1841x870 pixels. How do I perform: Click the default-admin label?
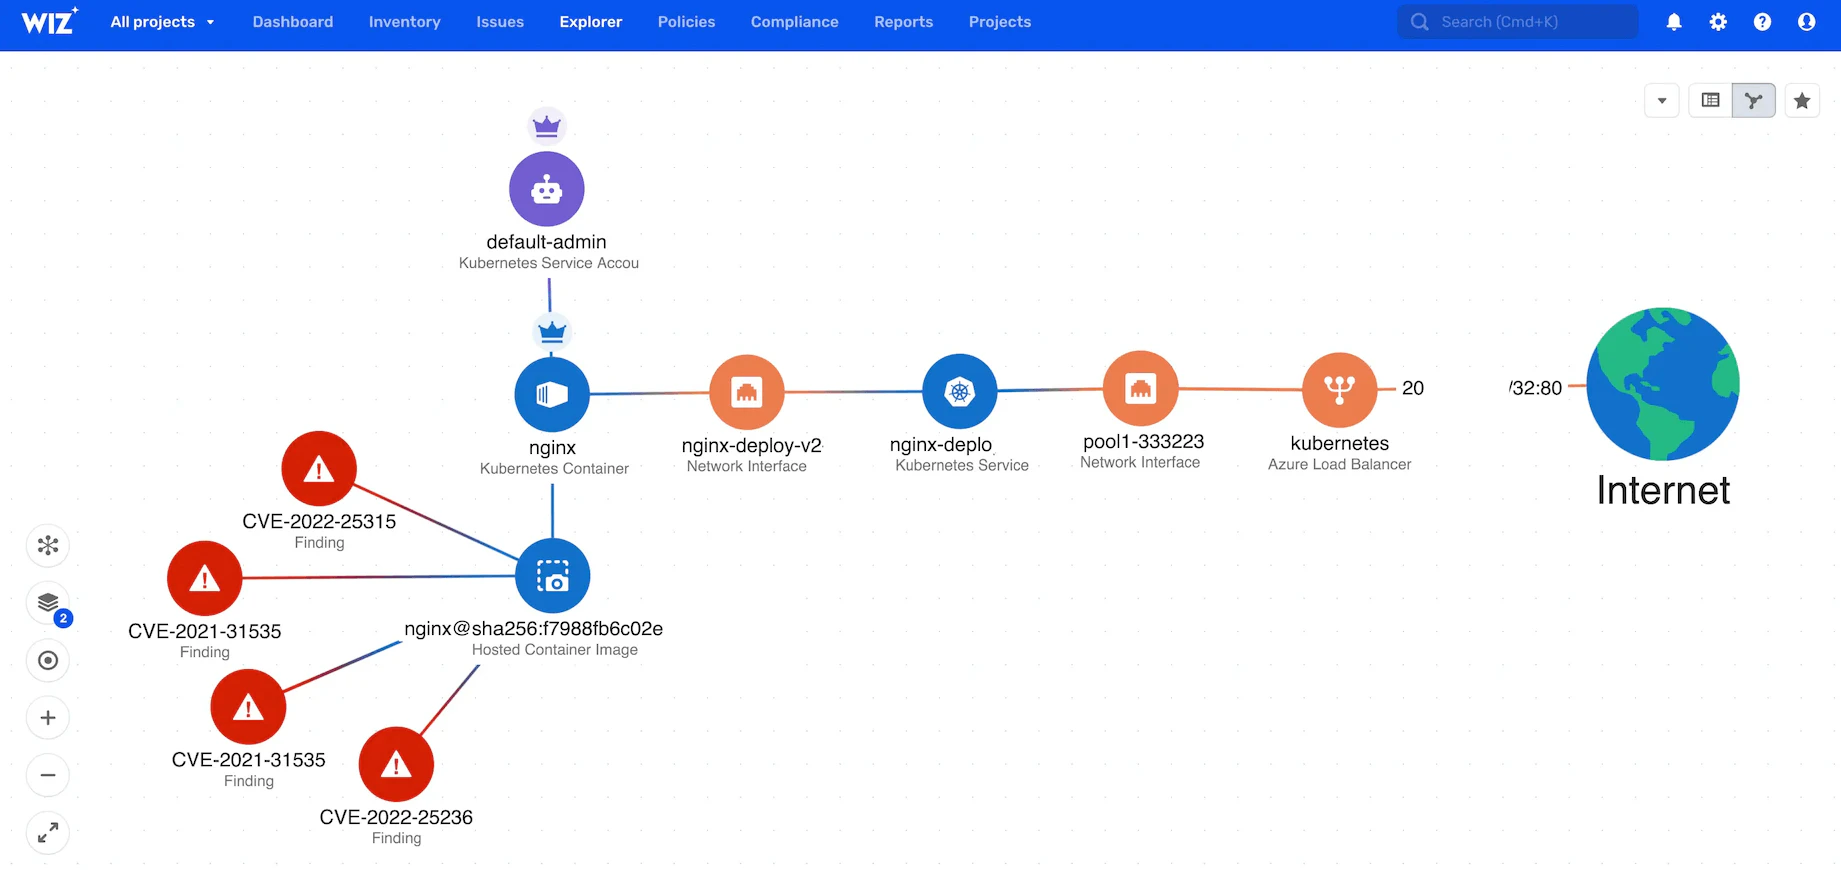[547, 242]
